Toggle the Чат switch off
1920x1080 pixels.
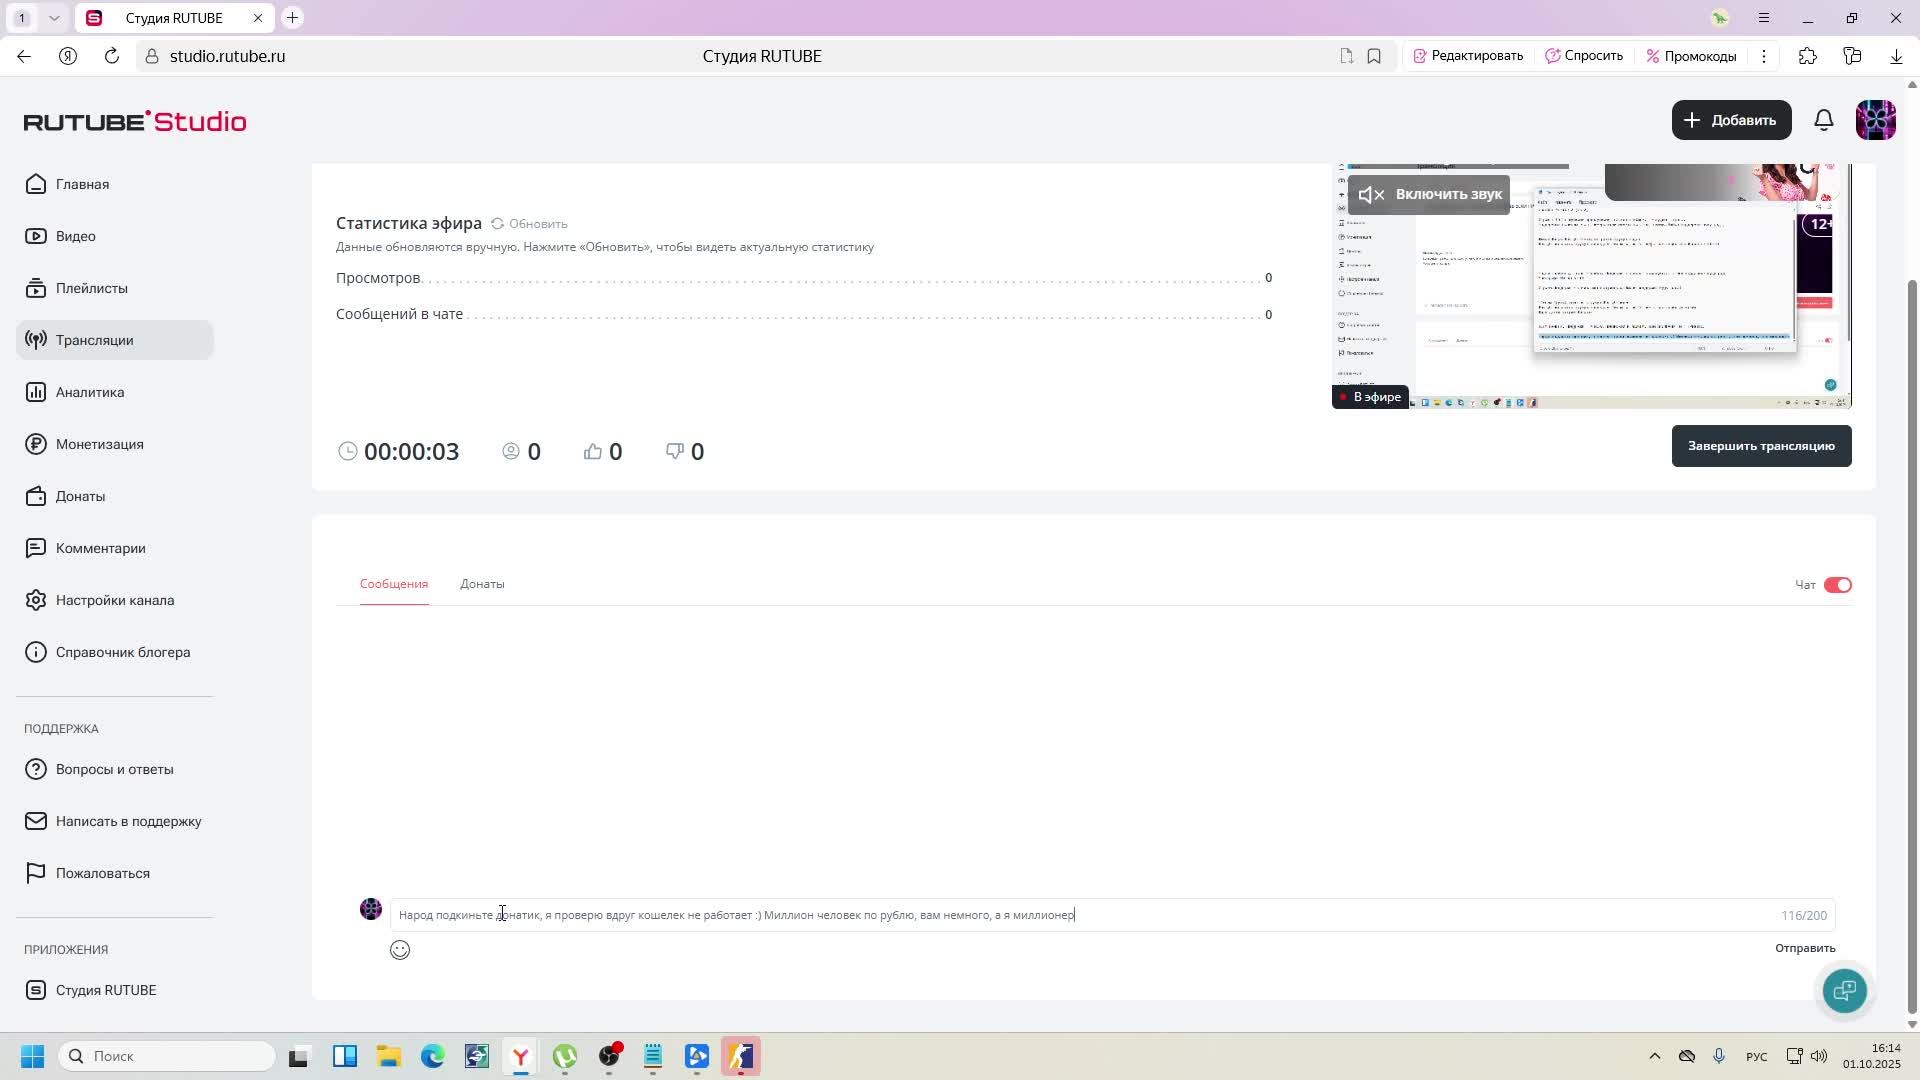click(x=1837, y=585)
